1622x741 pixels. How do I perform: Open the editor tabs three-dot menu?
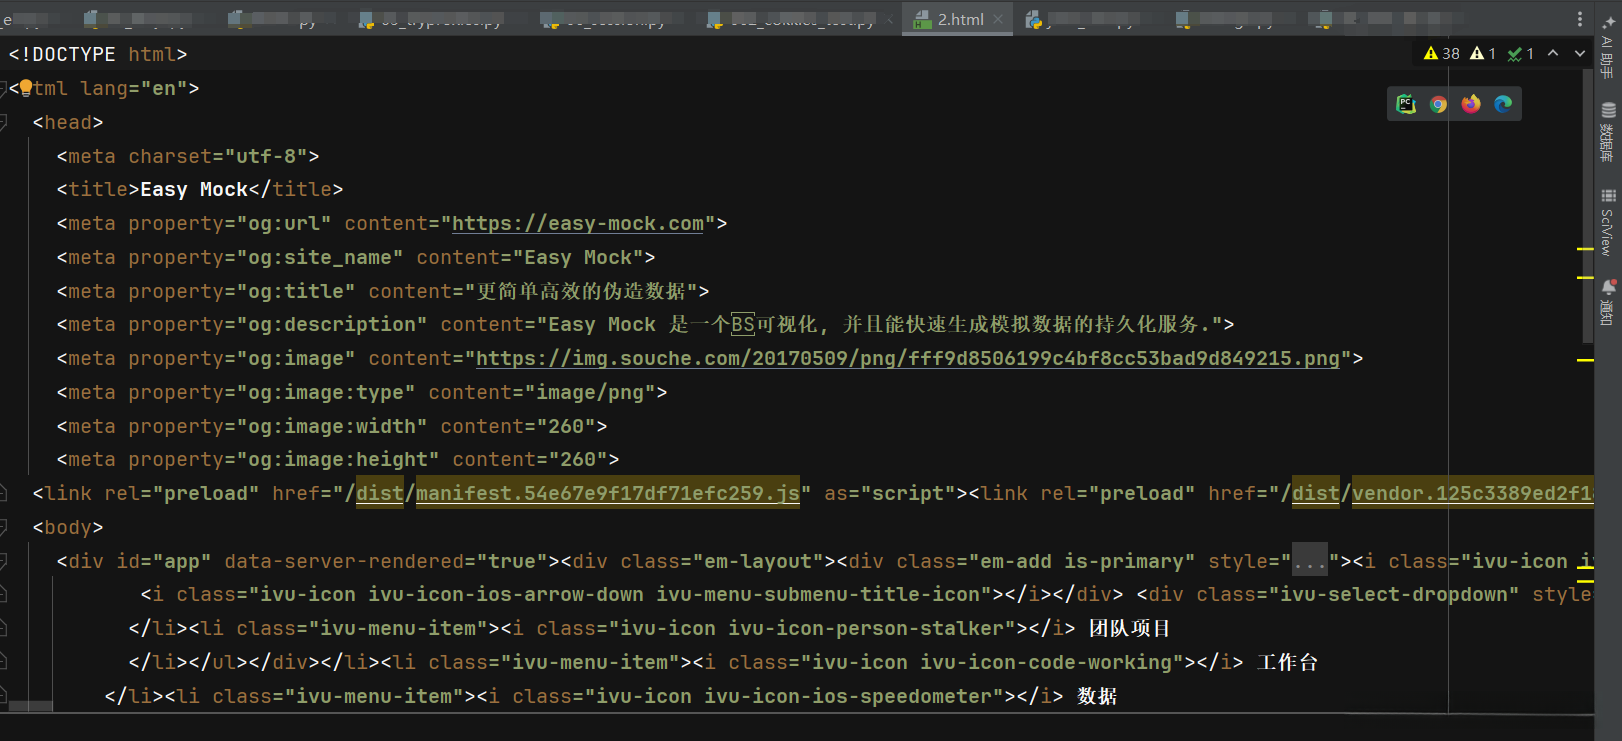point(1580,19)
